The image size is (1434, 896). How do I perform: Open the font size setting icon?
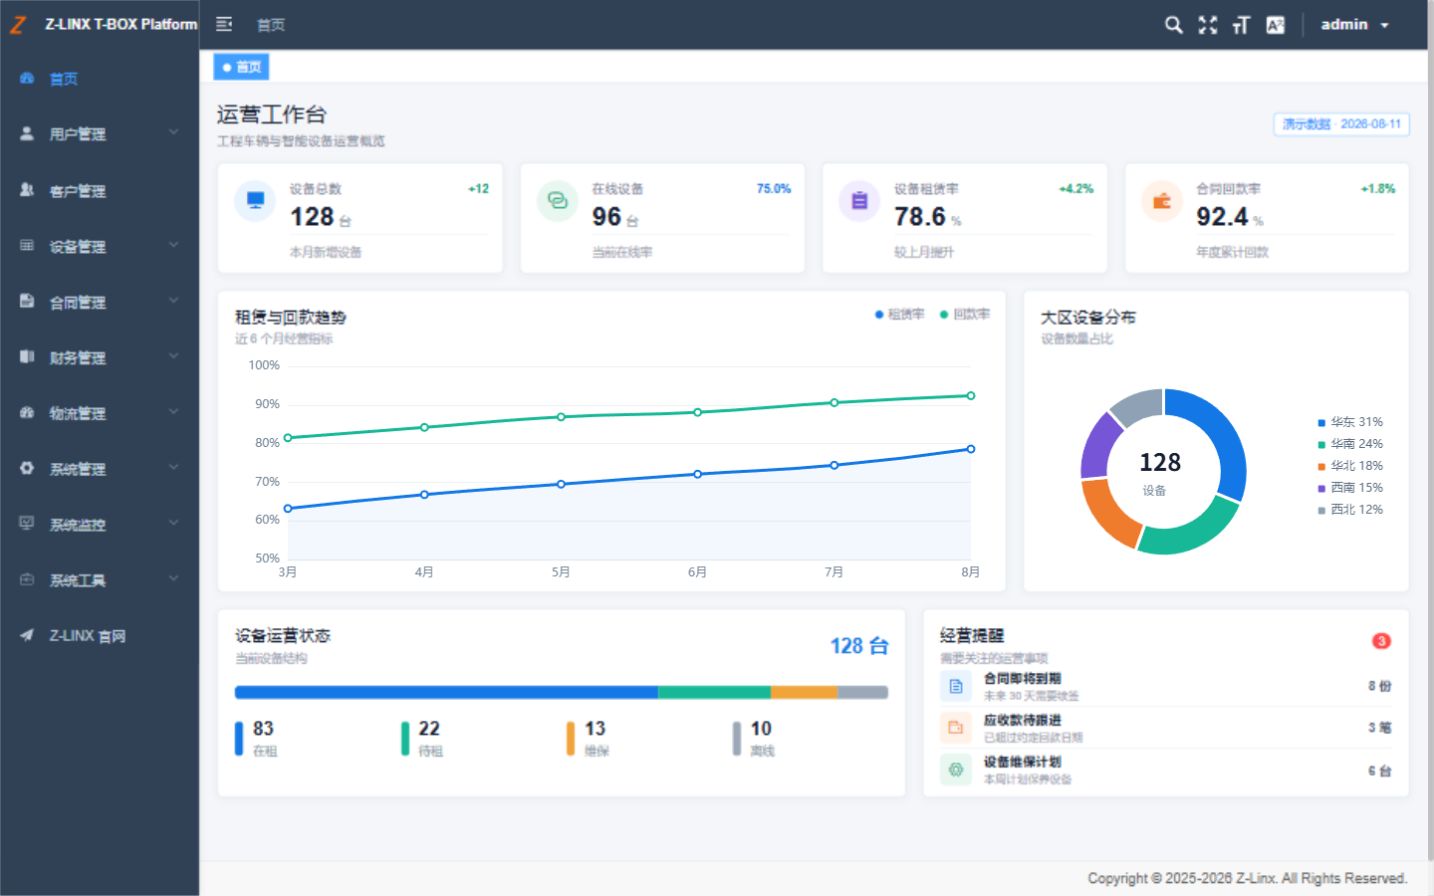(1241, 25)
